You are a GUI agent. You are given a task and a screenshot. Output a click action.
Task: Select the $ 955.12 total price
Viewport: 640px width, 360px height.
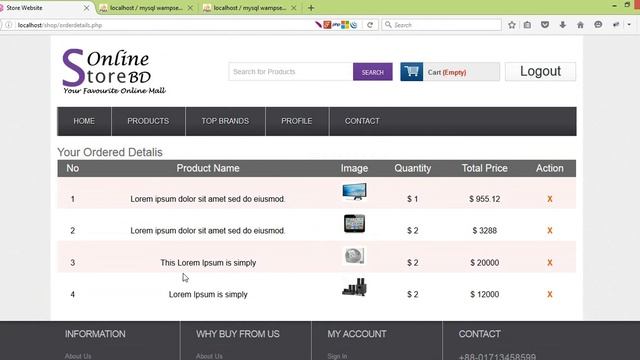[484, 199]
